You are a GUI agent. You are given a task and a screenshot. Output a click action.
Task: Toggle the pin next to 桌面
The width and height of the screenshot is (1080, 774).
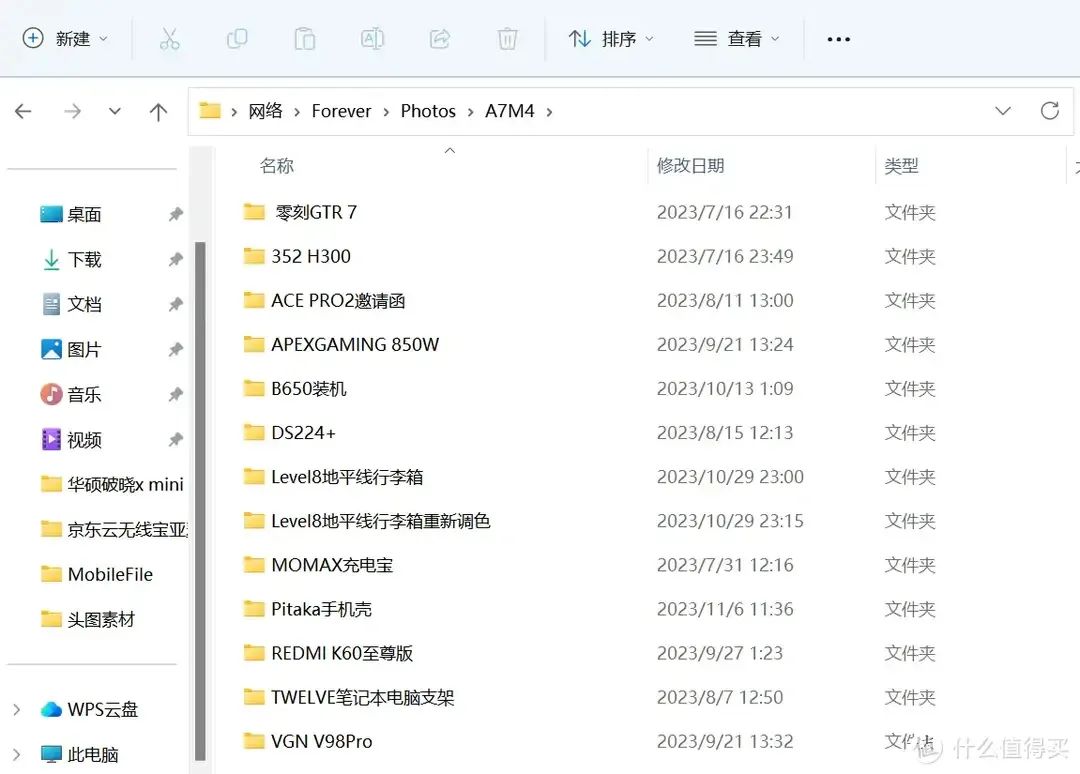click(176, 214)
